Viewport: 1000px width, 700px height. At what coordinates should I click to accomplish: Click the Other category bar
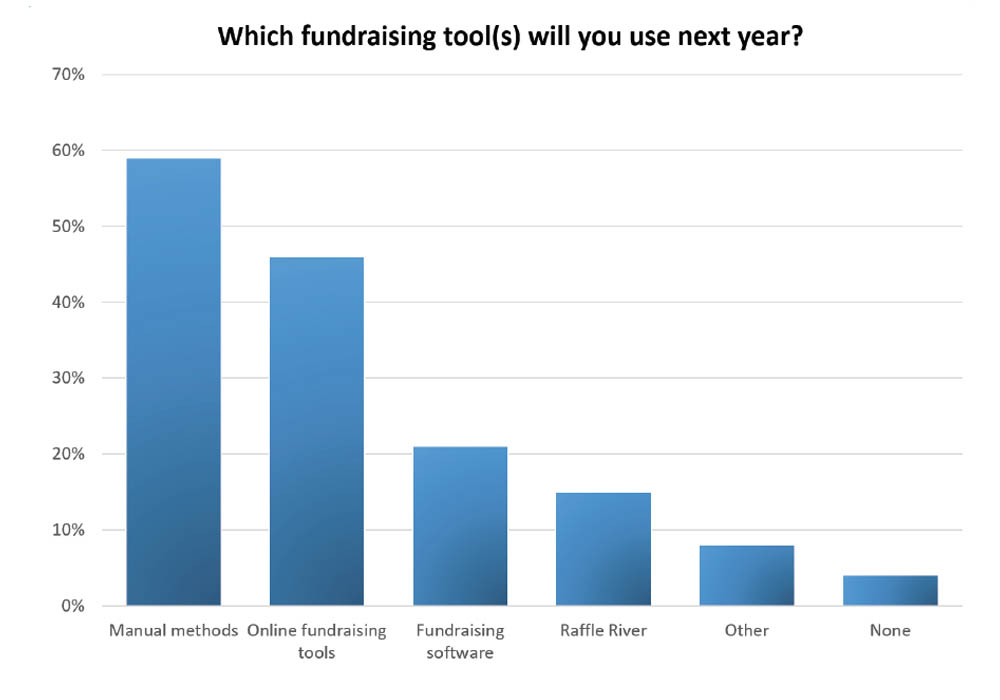tap(747, 576)
